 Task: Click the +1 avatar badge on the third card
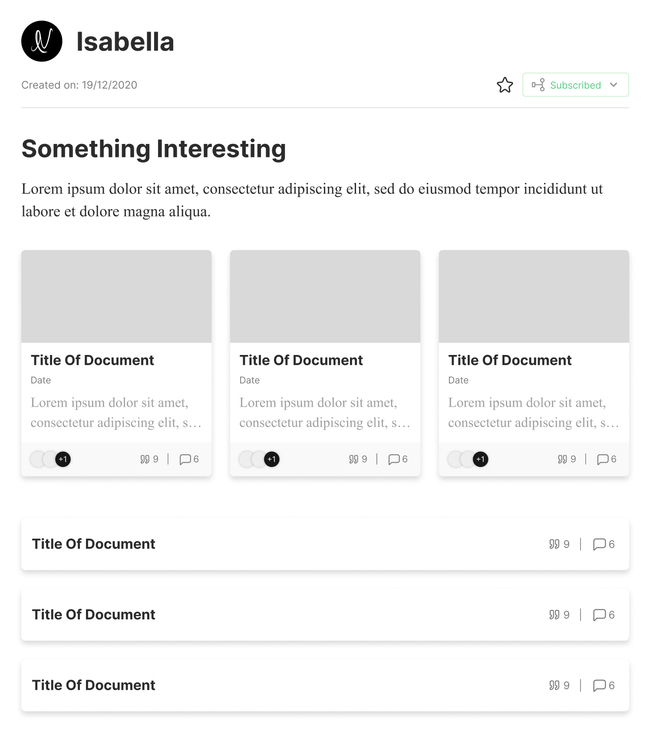[480, 459]
